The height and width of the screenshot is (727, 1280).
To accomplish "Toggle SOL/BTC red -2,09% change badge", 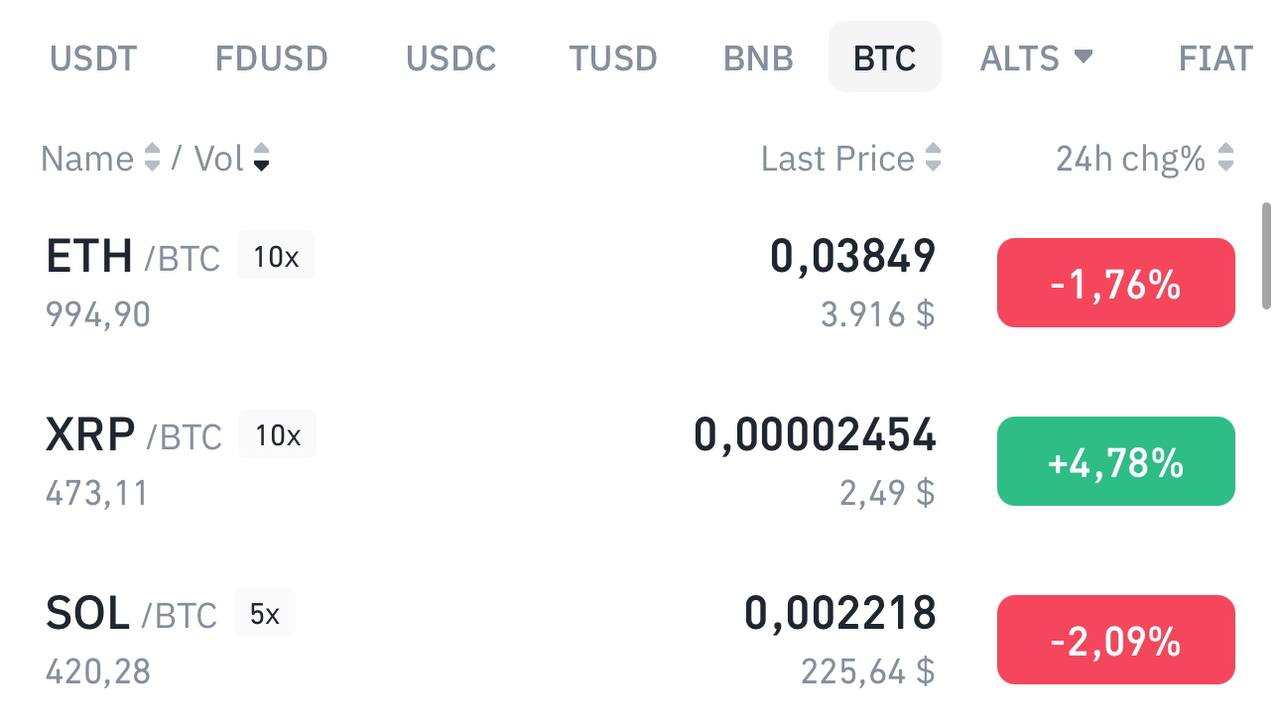I will (1115, 639).
